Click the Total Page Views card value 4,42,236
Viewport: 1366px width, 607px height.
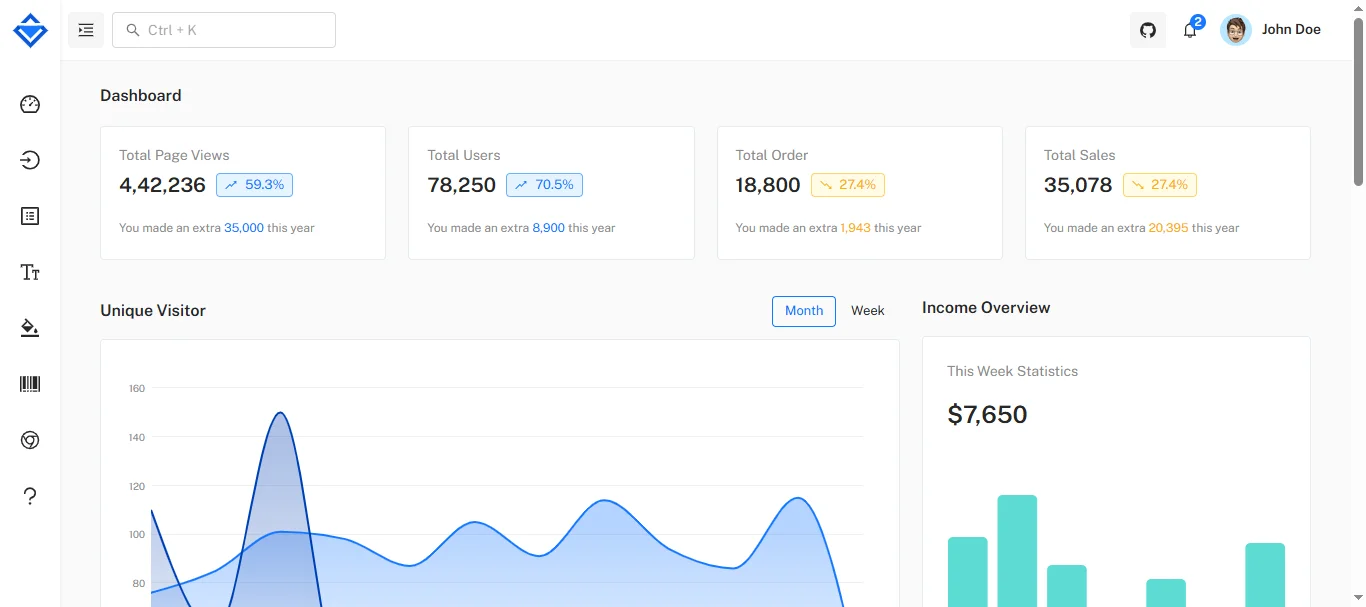162,185
